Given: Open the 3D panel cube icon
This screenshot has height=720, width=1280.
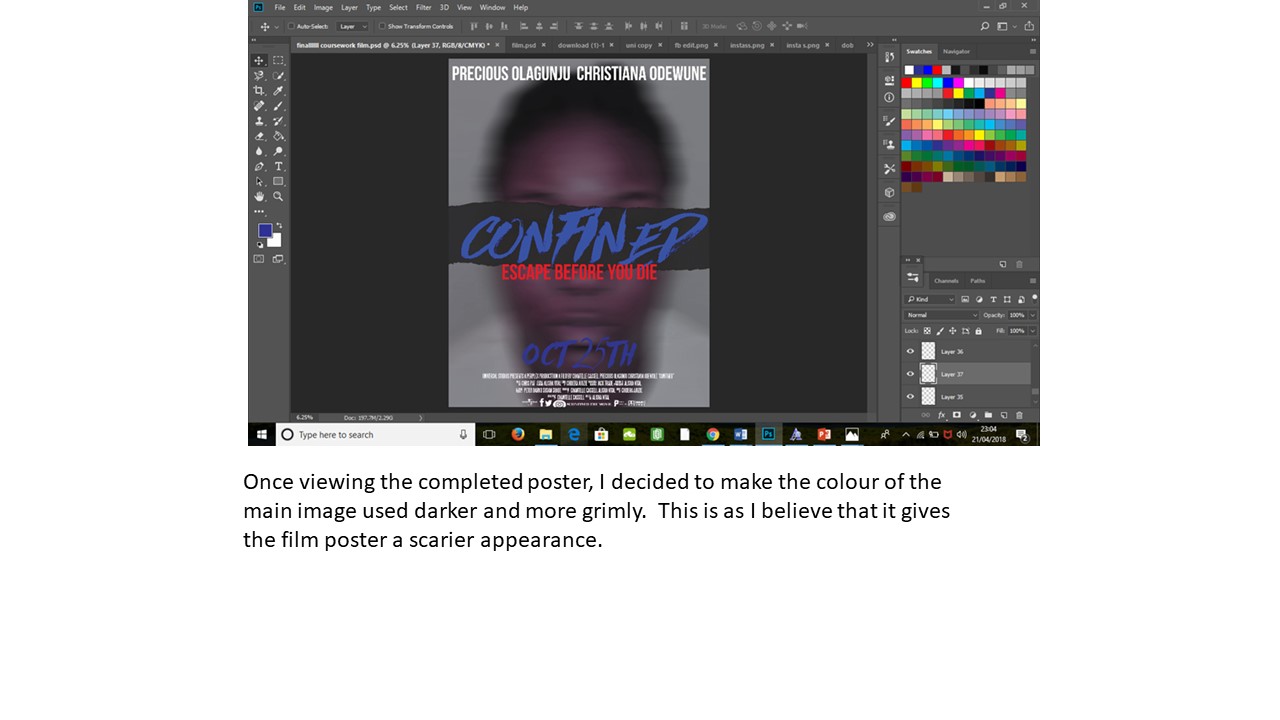Looking at the screenshot, I should (889, 192).
